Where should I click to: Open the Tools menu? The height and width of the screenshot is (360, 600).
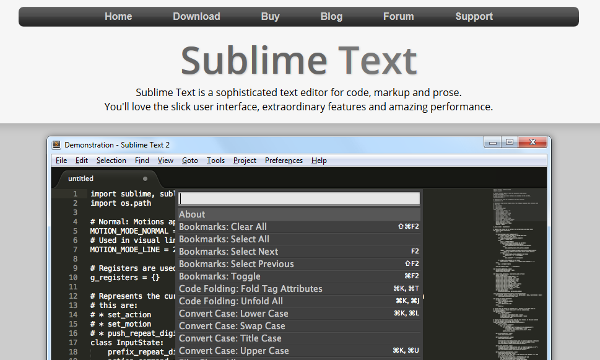coord(215,160)
